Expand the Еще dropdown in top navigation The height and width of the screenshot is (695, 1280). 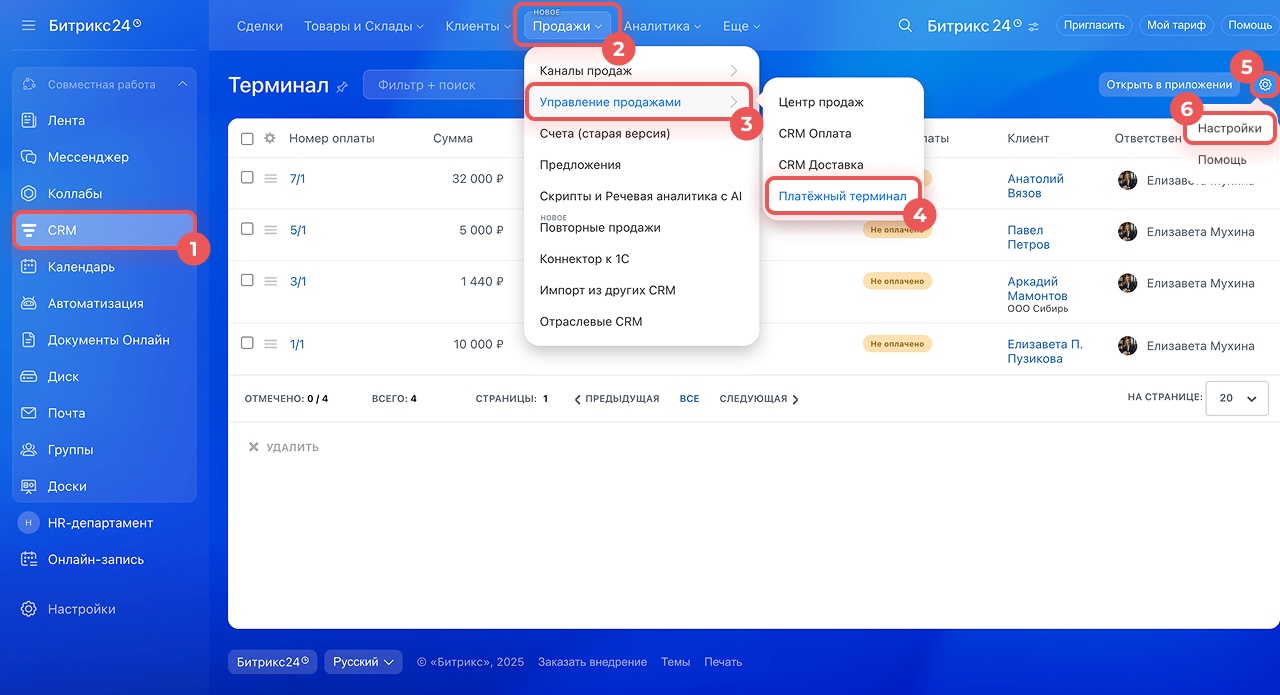tap(741, 26)
